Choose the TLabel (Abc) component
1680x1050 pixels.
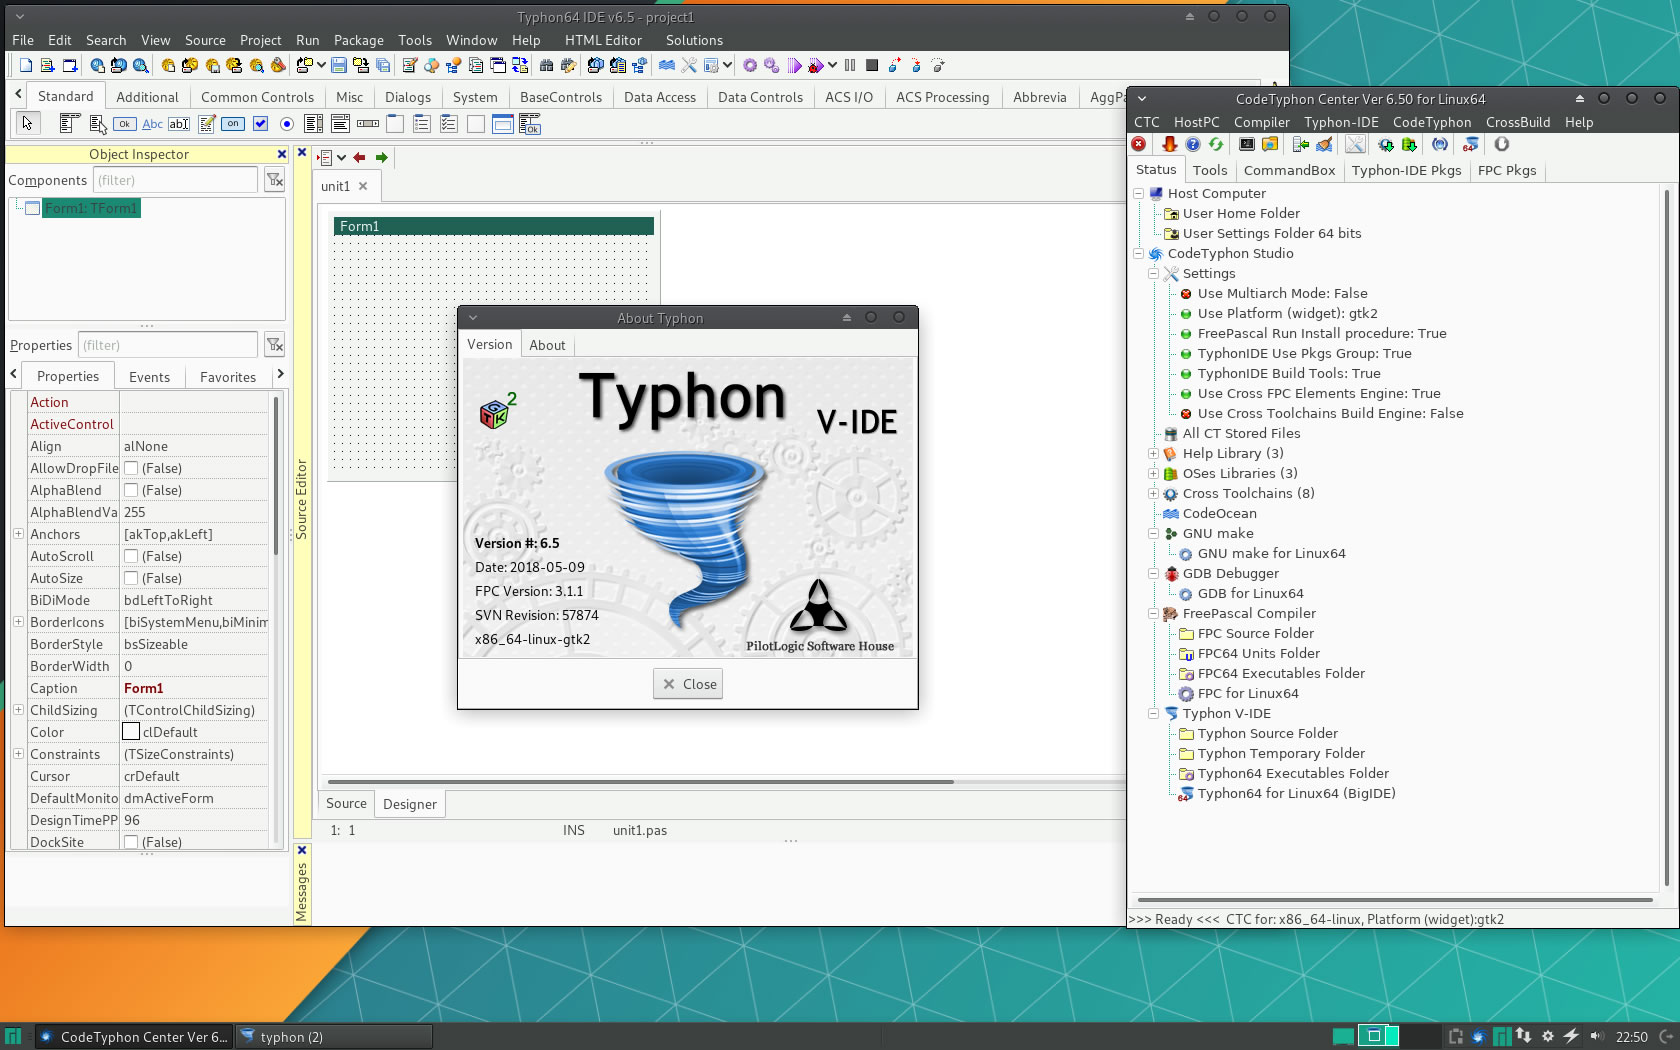152,124
